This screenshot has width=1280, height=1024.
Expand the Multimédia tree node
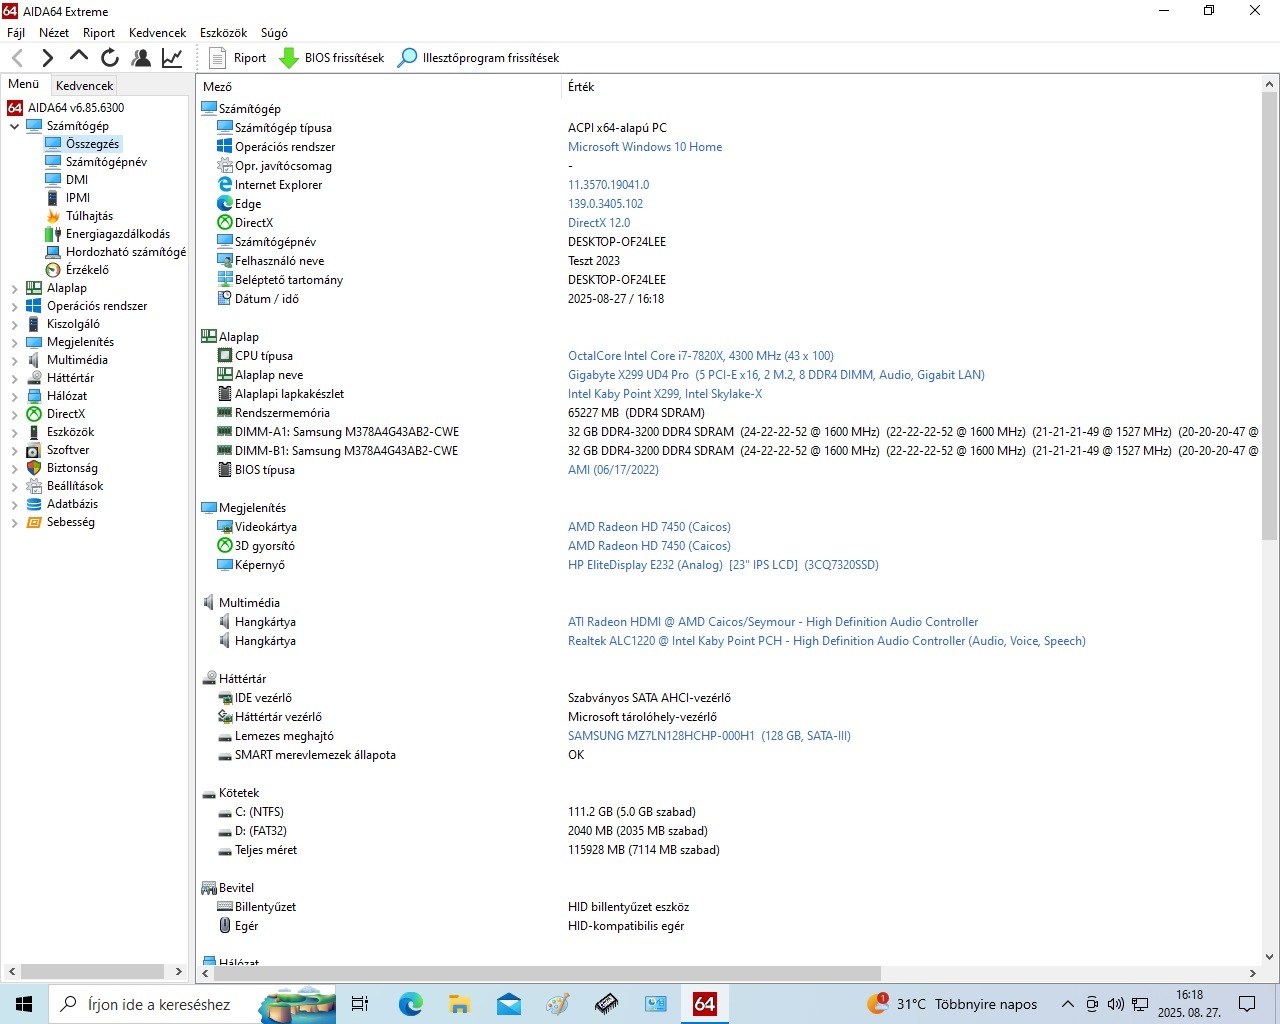[x=14, y=360]
